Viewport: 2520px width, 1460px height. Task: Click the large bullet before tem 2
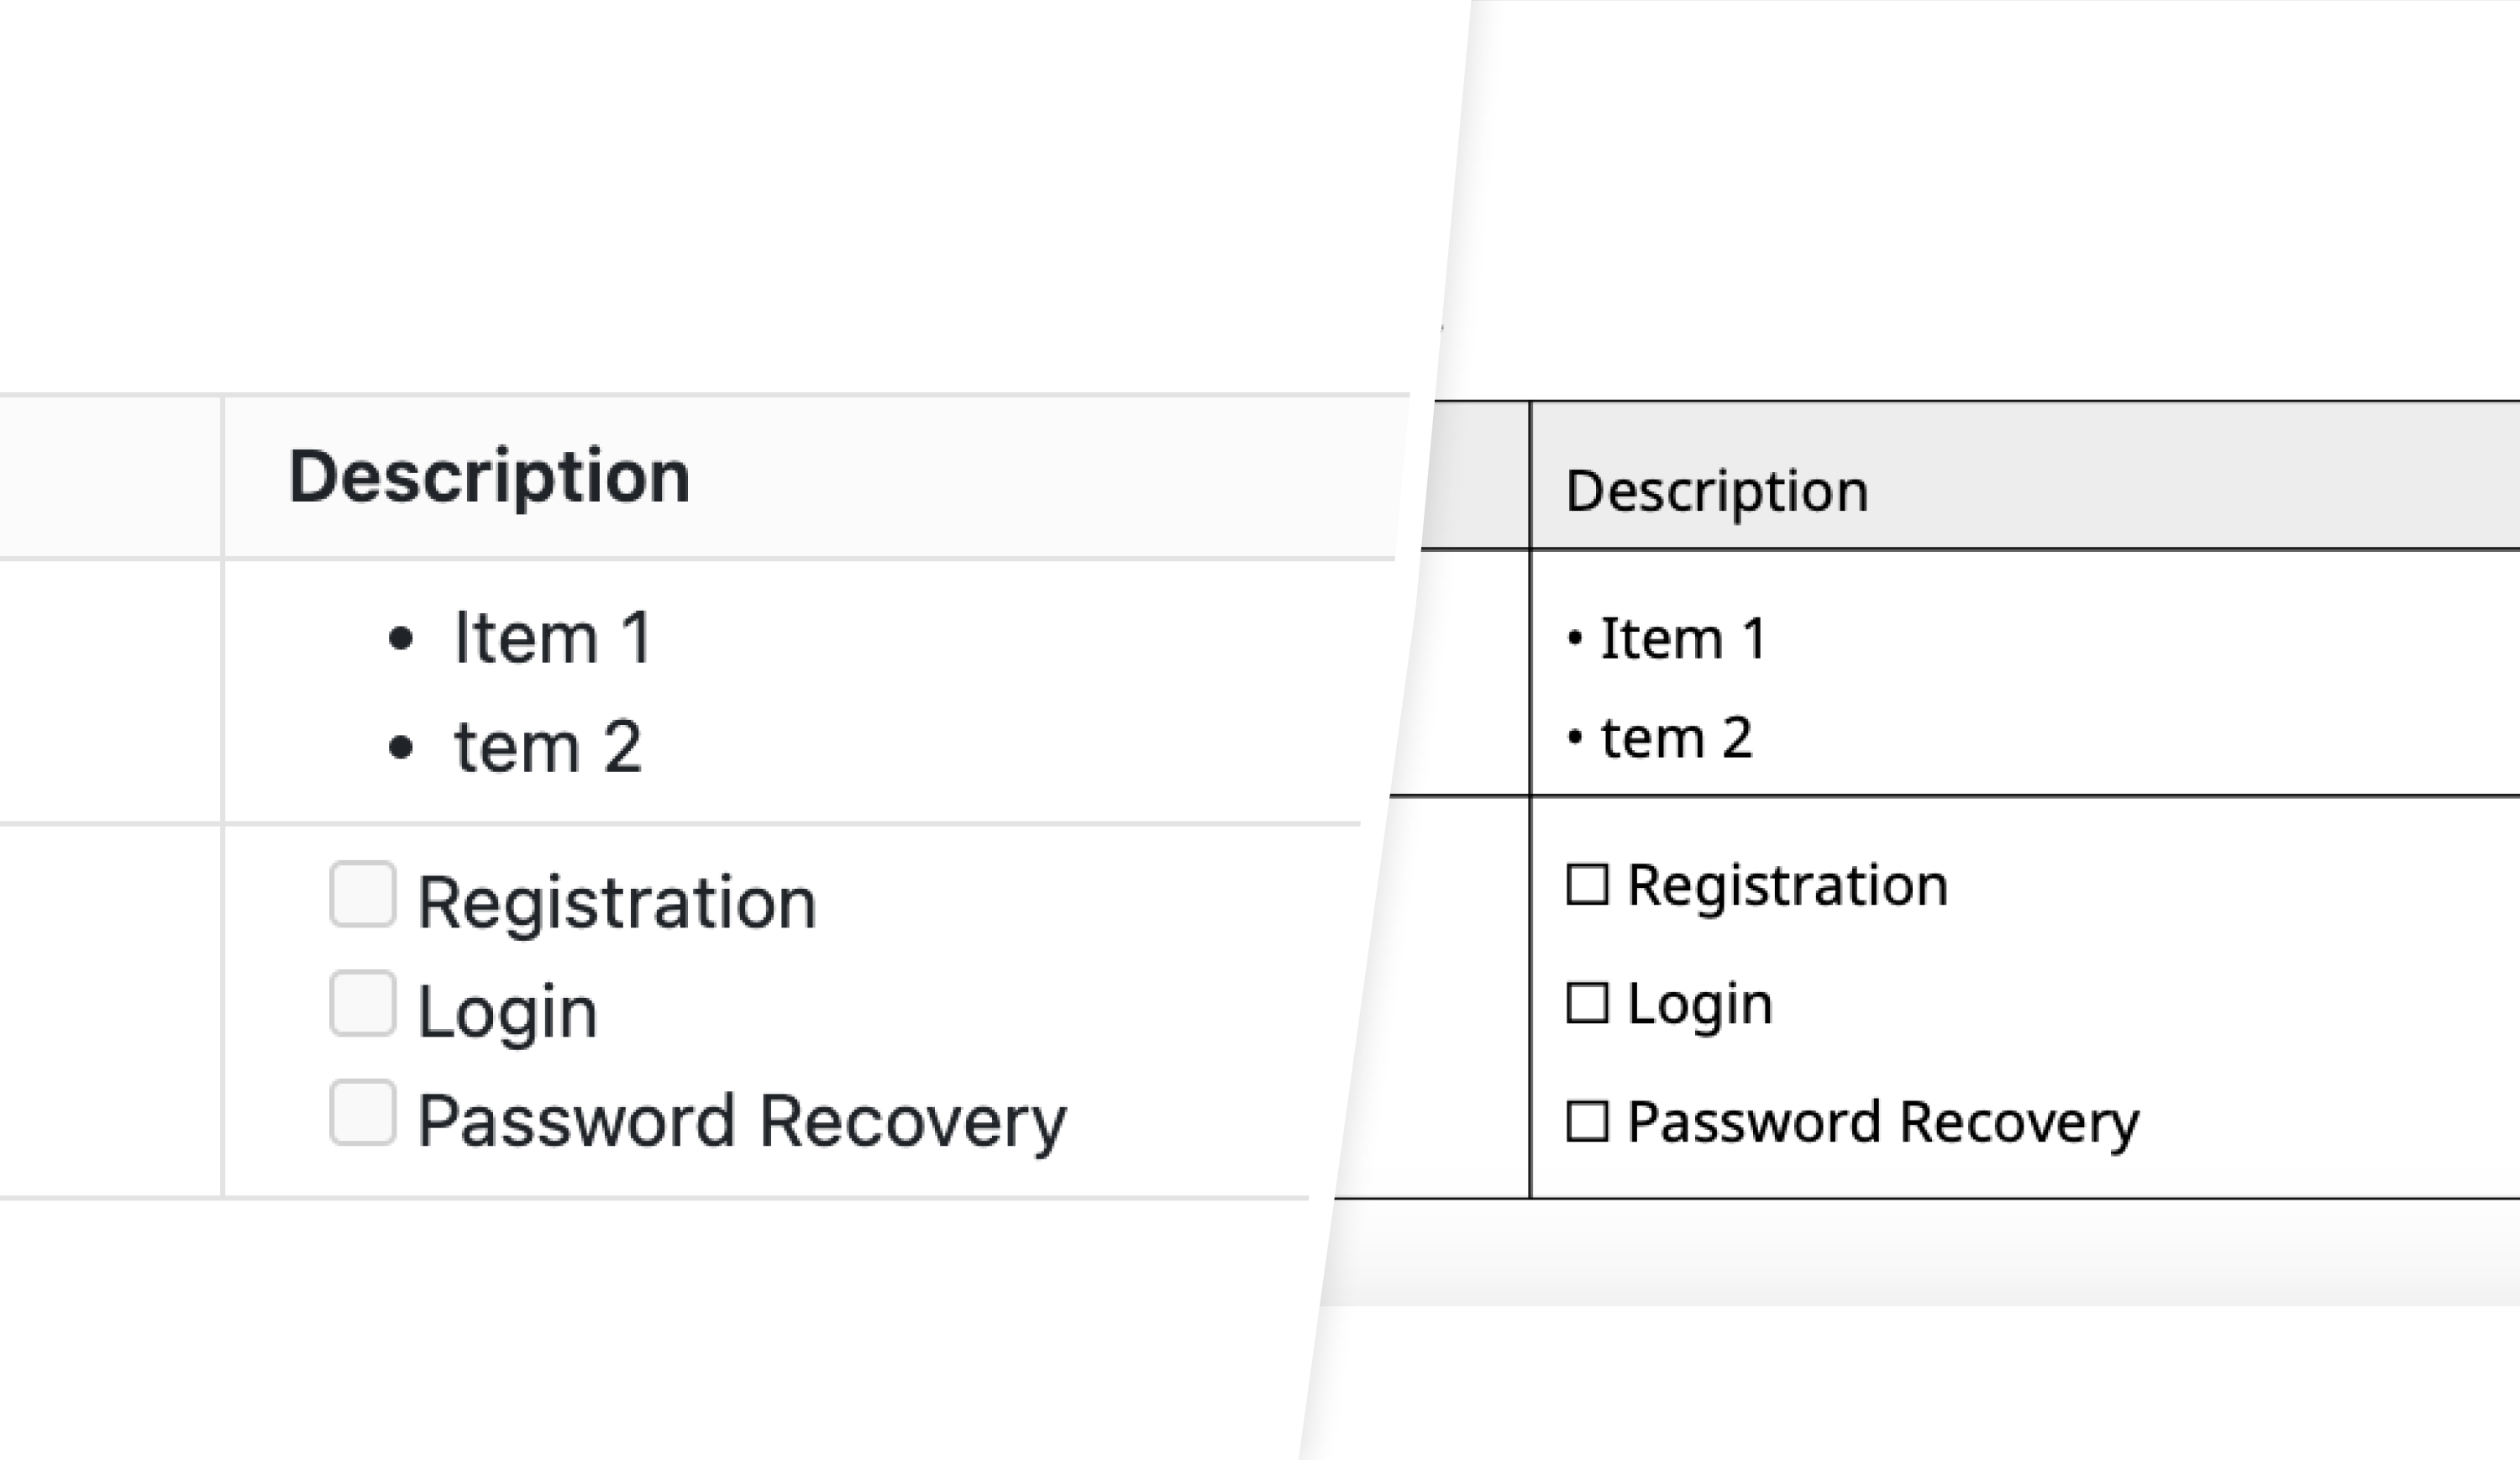click(400, 747)
